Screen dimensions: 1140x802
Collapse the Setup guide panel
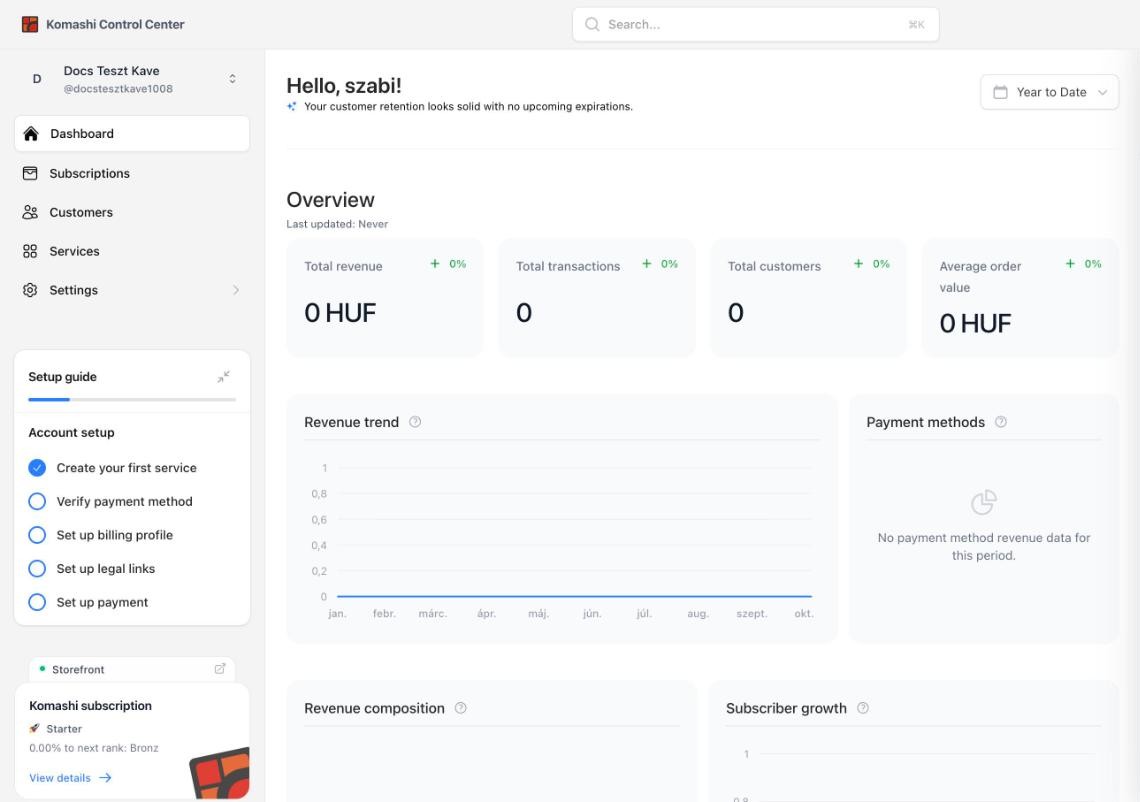coord(224,377)
